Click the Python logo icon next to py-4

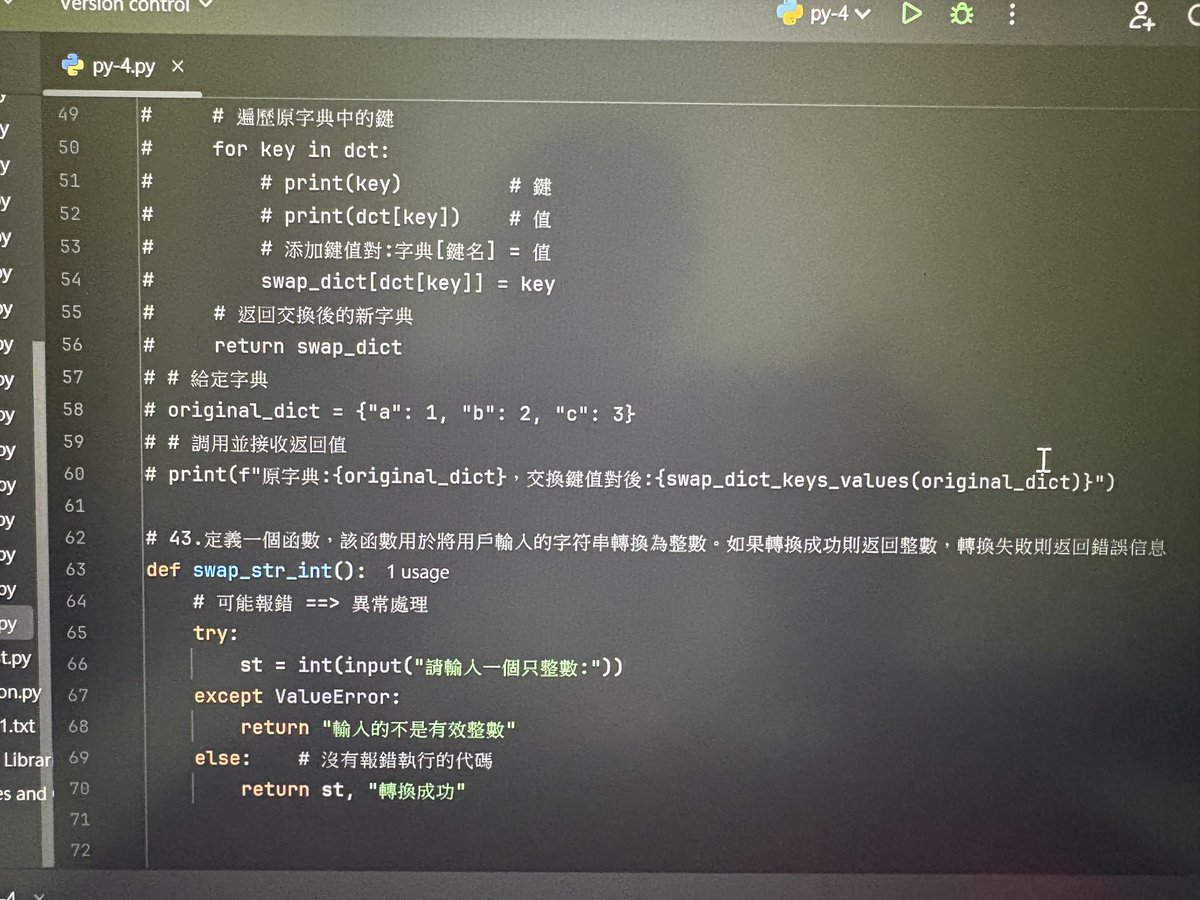click(789, 13)
